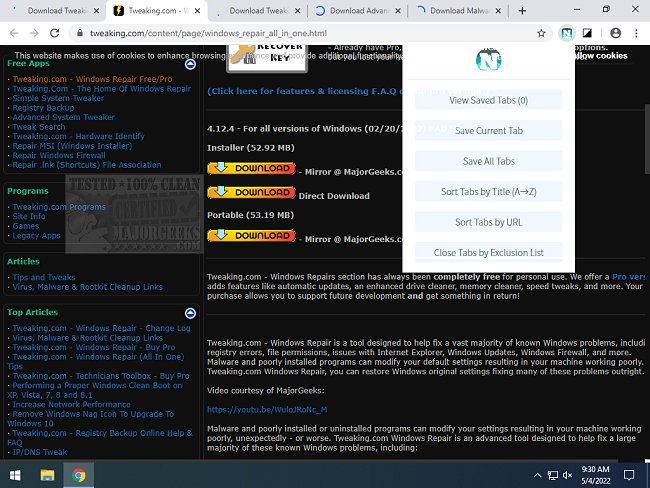Open Windows Repair - Change Log link

(x=101, y=328)
